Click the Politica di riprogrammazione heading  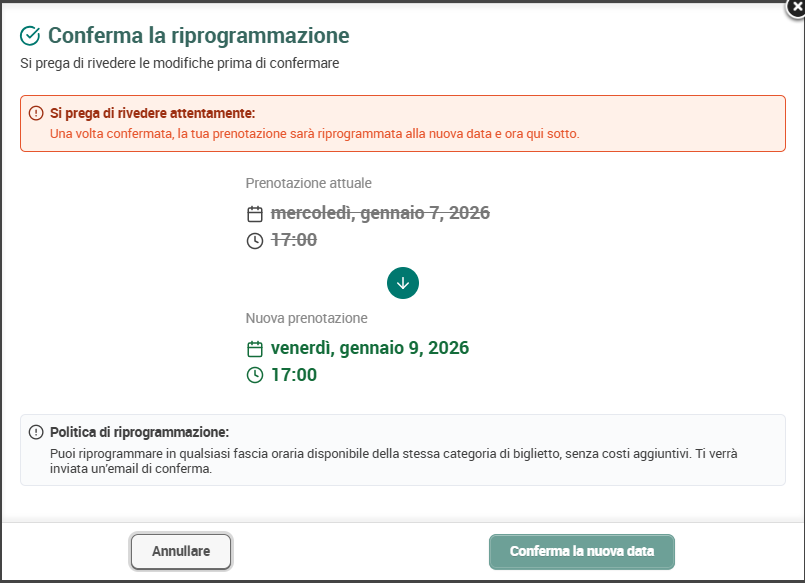(x=140, y=432)
